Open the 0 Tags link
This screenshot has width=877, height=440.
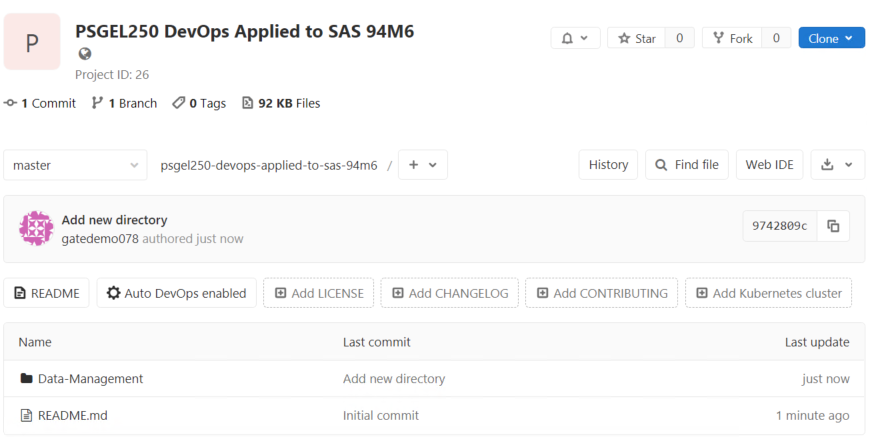(x=200, y=103)
